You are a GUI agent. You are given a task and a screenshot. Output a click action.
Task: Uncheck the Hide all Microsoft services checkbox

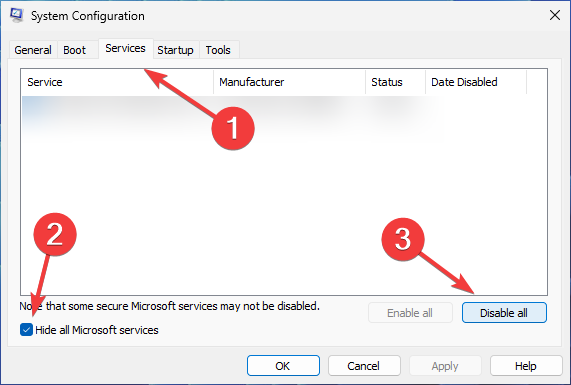coord(27,330)
